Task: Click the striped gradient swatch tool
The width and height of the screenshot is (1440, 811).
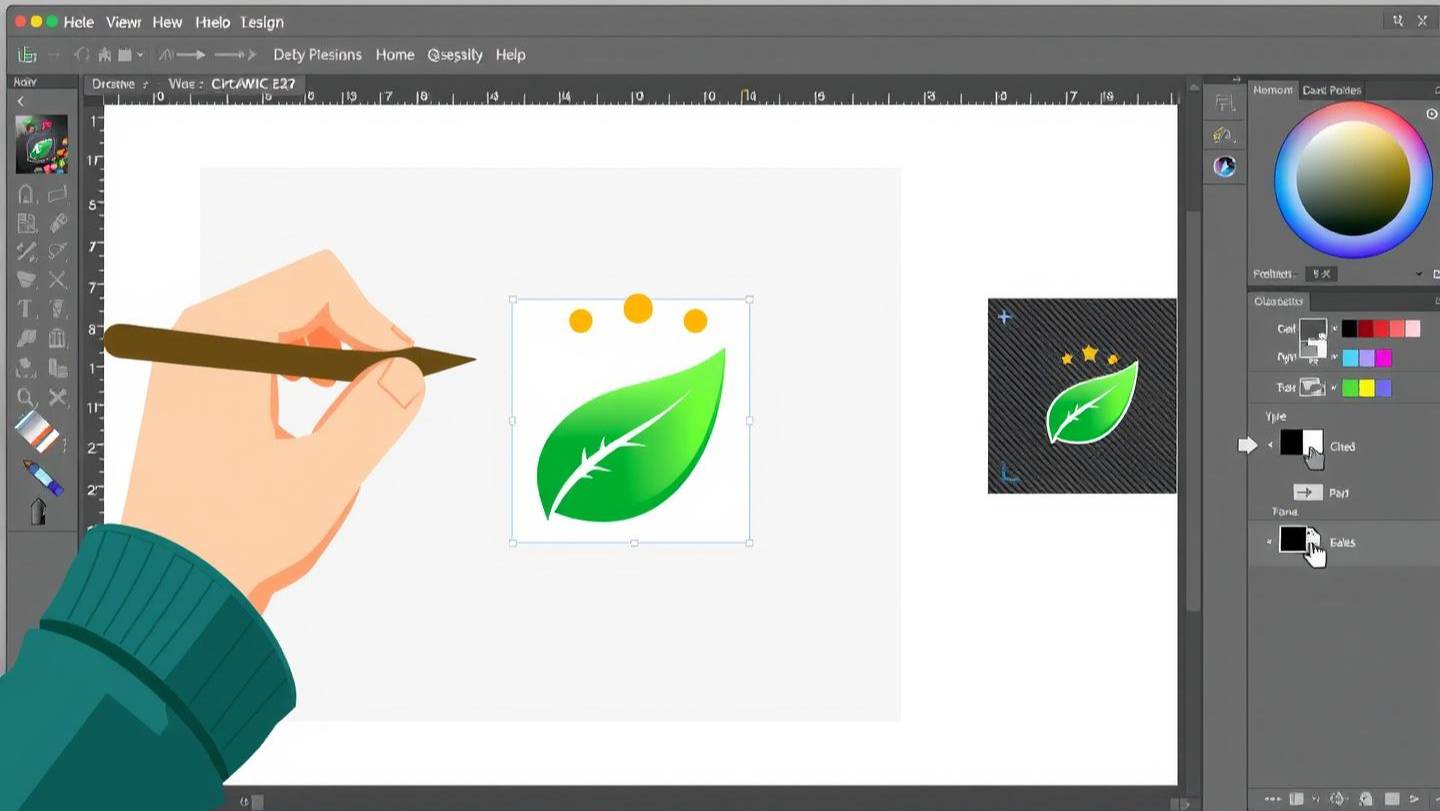Action: (38, 431)
